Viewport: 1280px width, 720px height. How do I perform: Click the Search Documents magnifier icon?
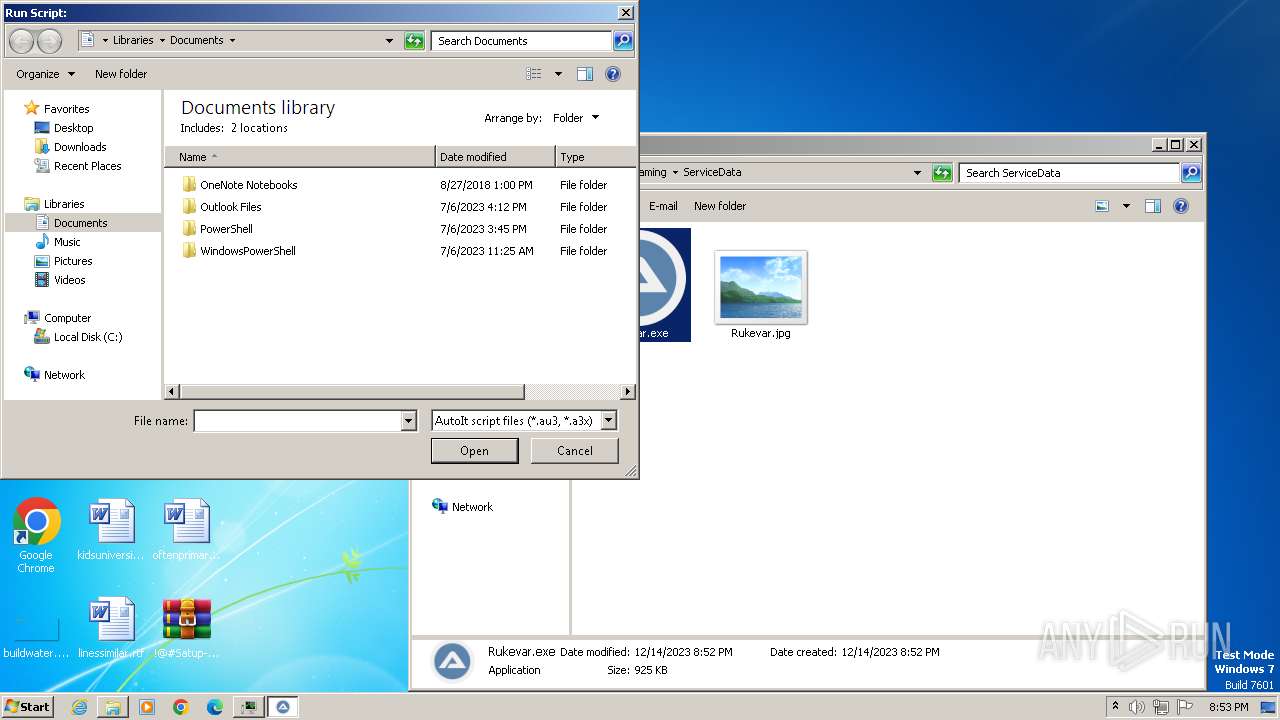point(623,41)
